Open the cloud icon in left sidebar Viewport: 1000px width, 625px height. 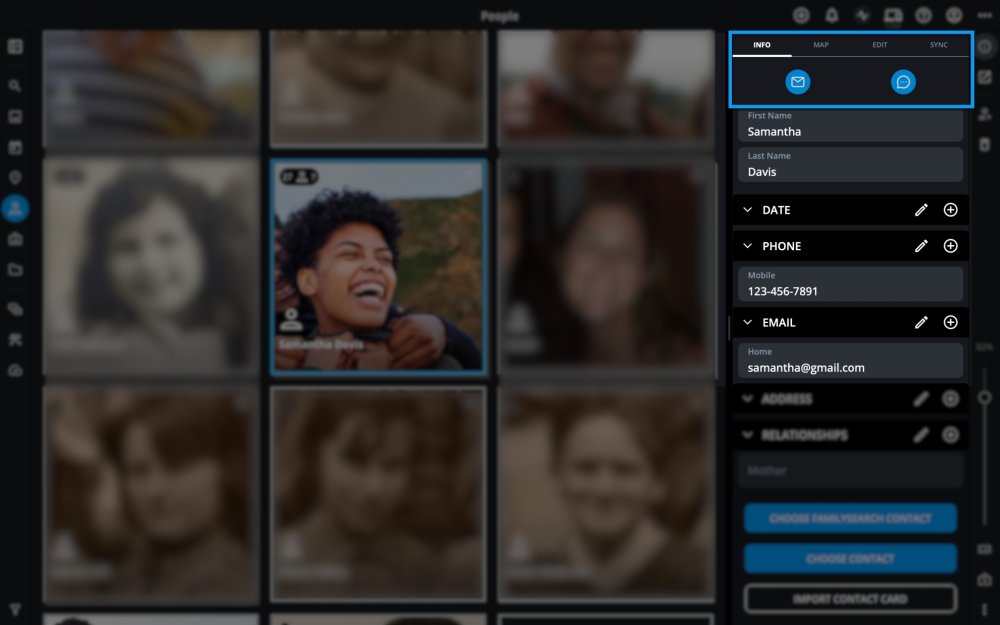[x=15, y=371]
